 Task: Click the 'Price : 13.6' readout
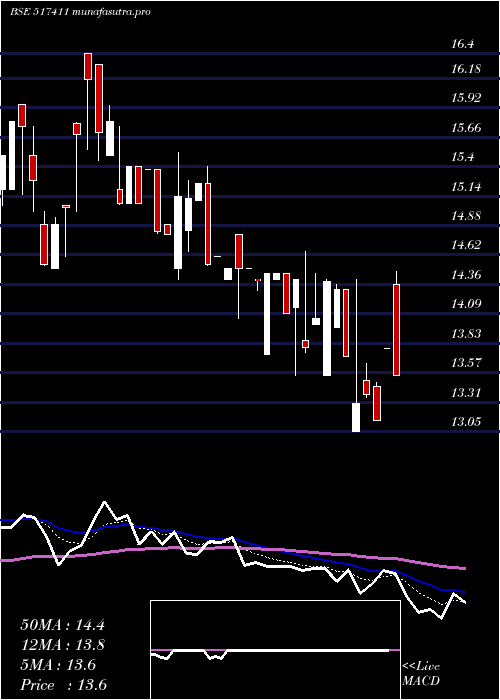coord(63,685)
